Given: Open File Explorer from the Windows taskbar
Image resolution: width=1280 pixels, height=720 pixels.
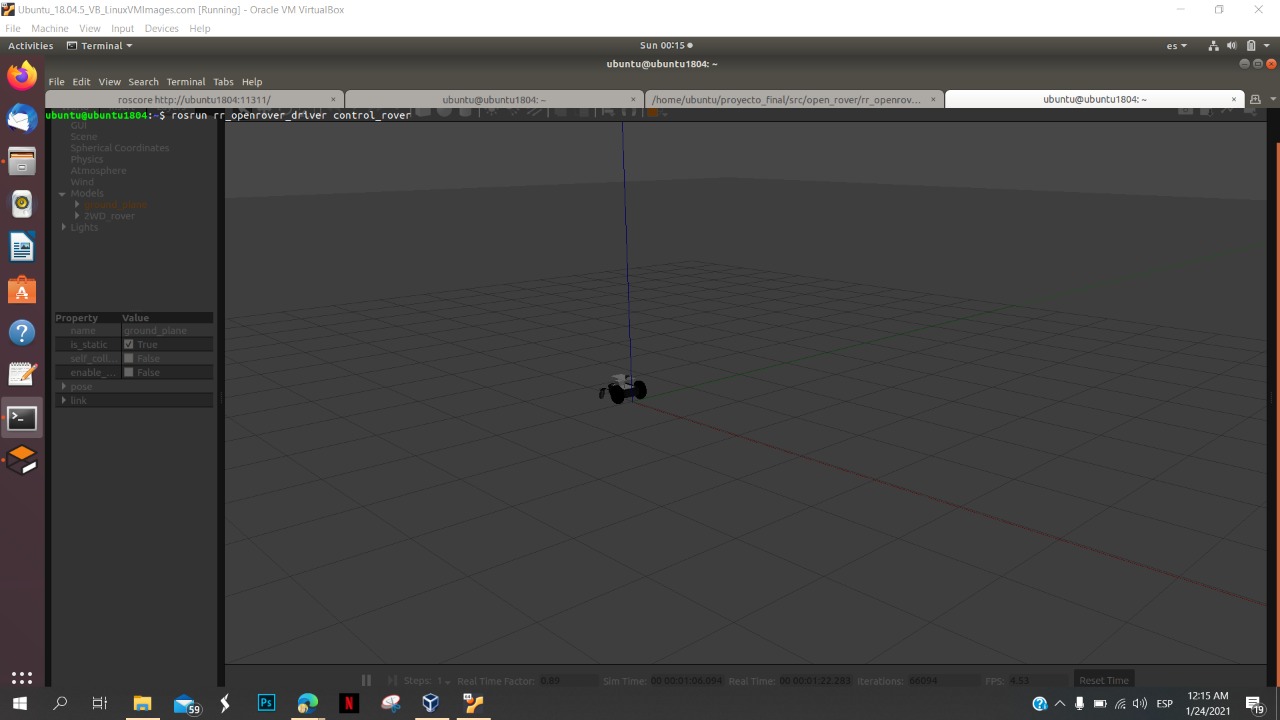Looking at the screenshot, I should [142, 703].
